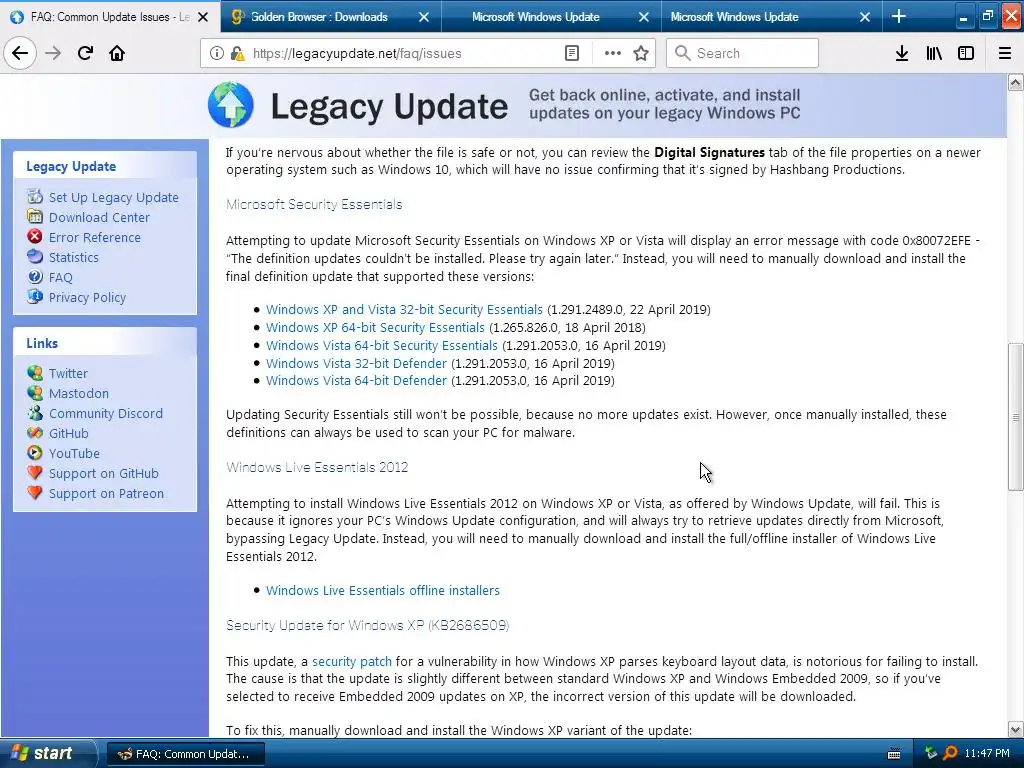This screenshot has width=1024, height=768.
Task: Click the forward navigation arrow
Action: 53,53
